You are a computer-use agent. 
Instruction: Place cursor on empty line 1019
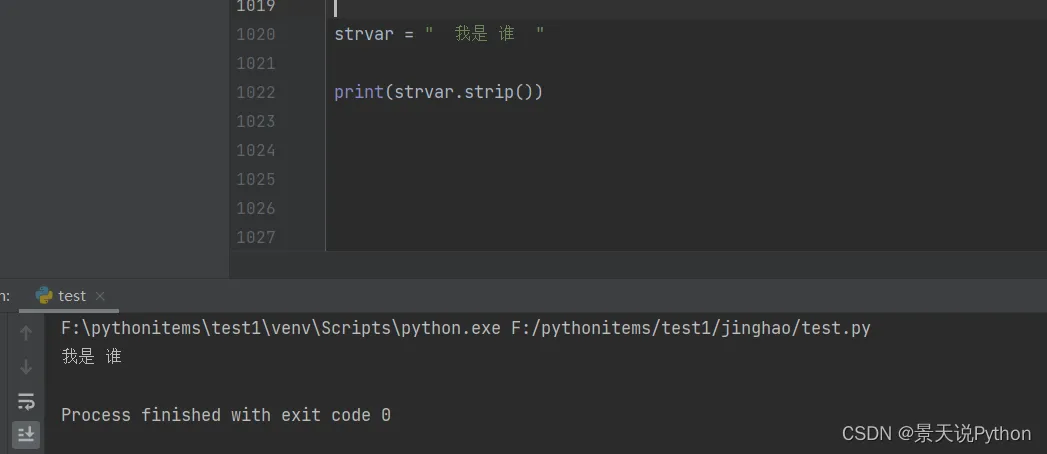coord(500,7)
